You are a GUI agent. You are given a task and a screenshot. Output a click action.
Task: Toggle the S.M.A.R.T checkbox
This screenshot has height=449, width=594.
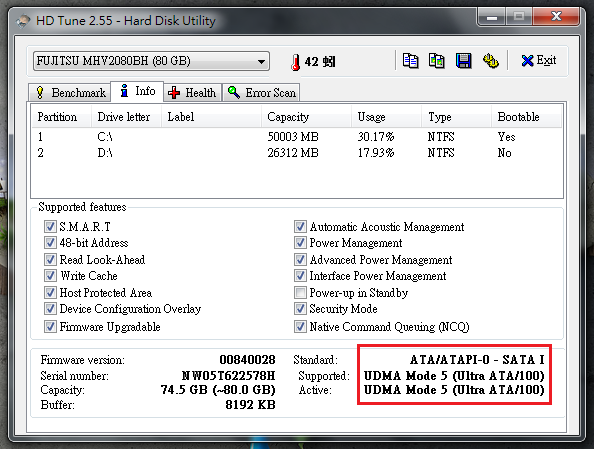[x=50, y=227]
